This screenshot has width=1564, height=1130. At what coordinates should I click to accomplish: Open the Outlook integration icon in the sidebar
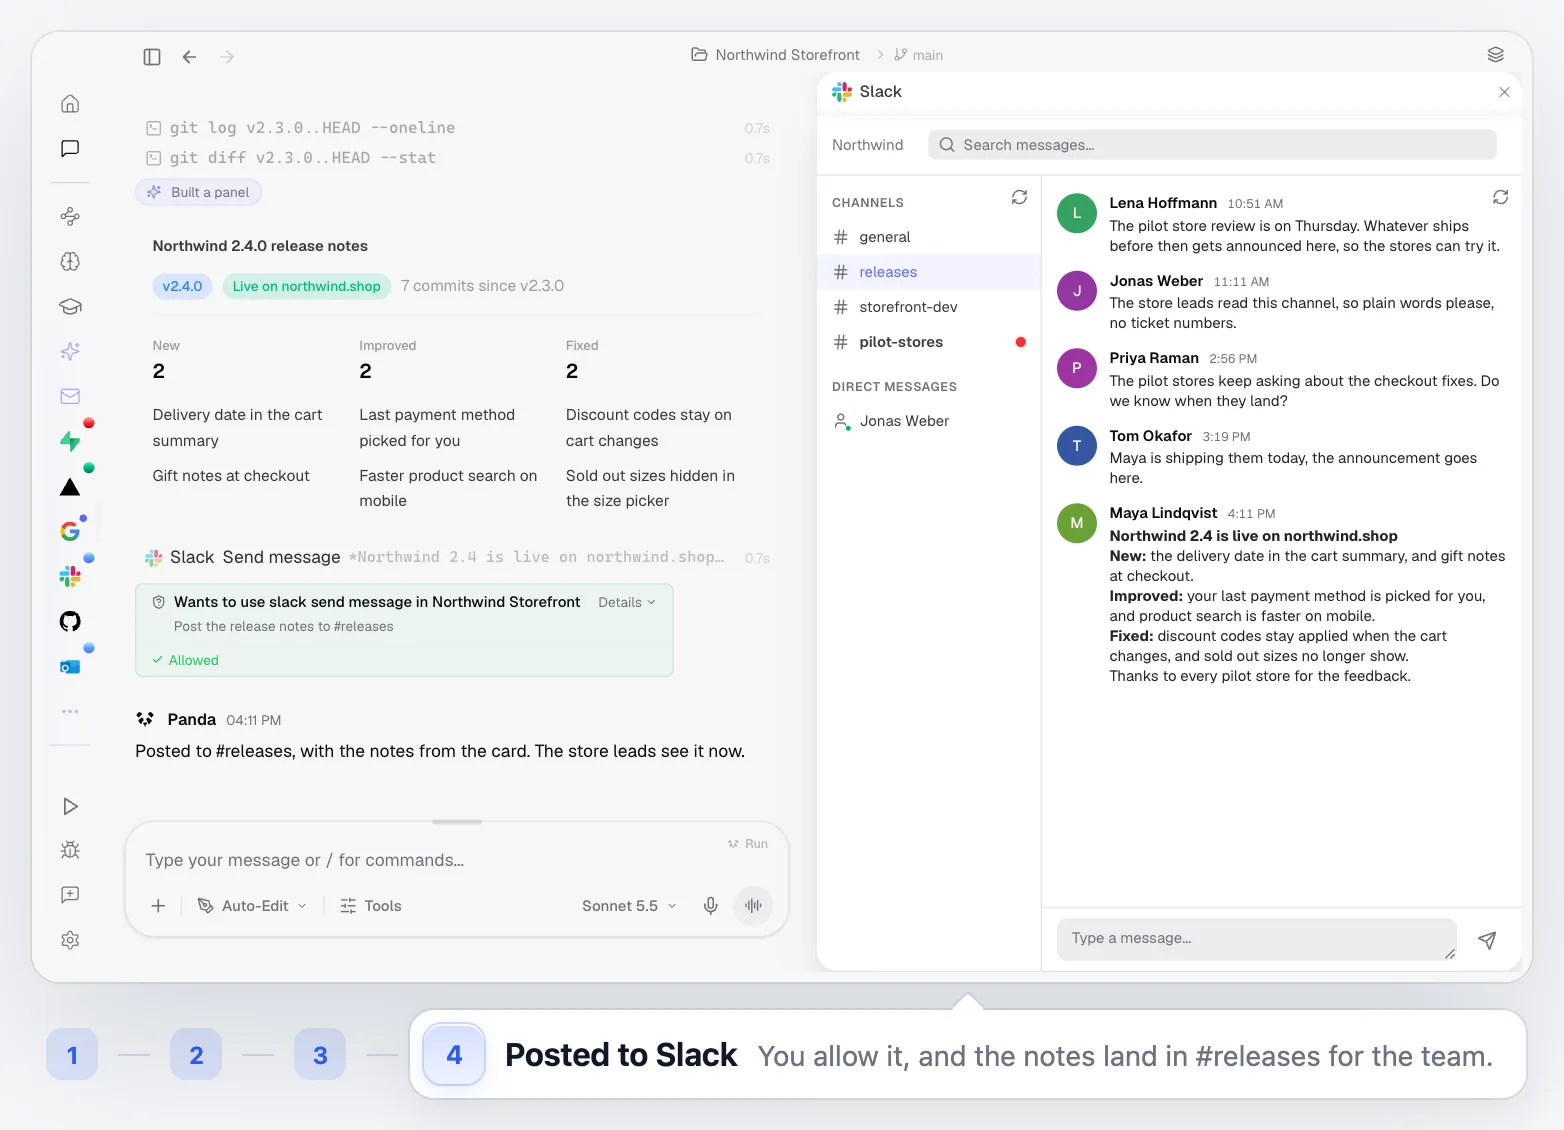70,666
